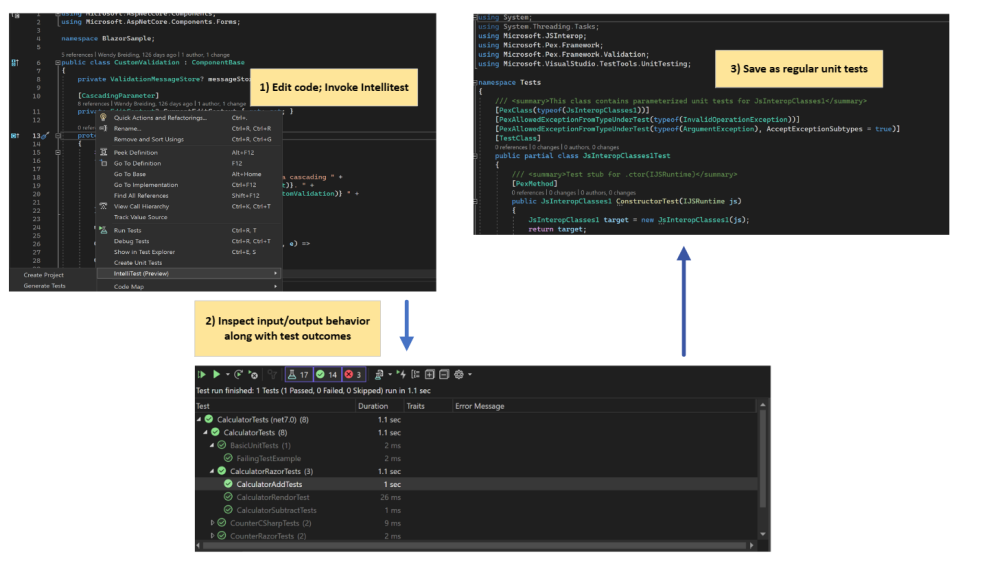This screenshot has width=1000, height=585.
Task: Collapse the BasicUnitTests node
Action: (x=212, y=445)
